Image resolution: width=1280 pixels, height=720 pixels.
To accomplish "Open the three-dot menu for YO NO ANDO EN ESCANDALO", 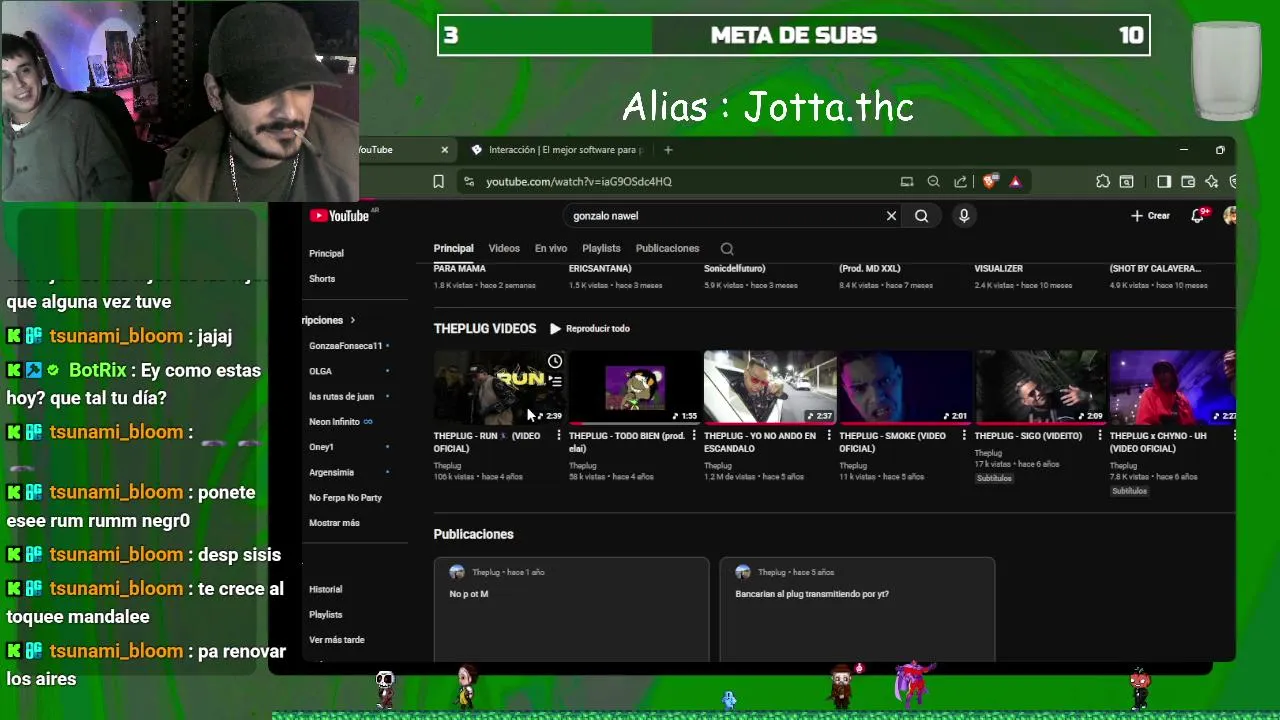I will tap(829, 436).
